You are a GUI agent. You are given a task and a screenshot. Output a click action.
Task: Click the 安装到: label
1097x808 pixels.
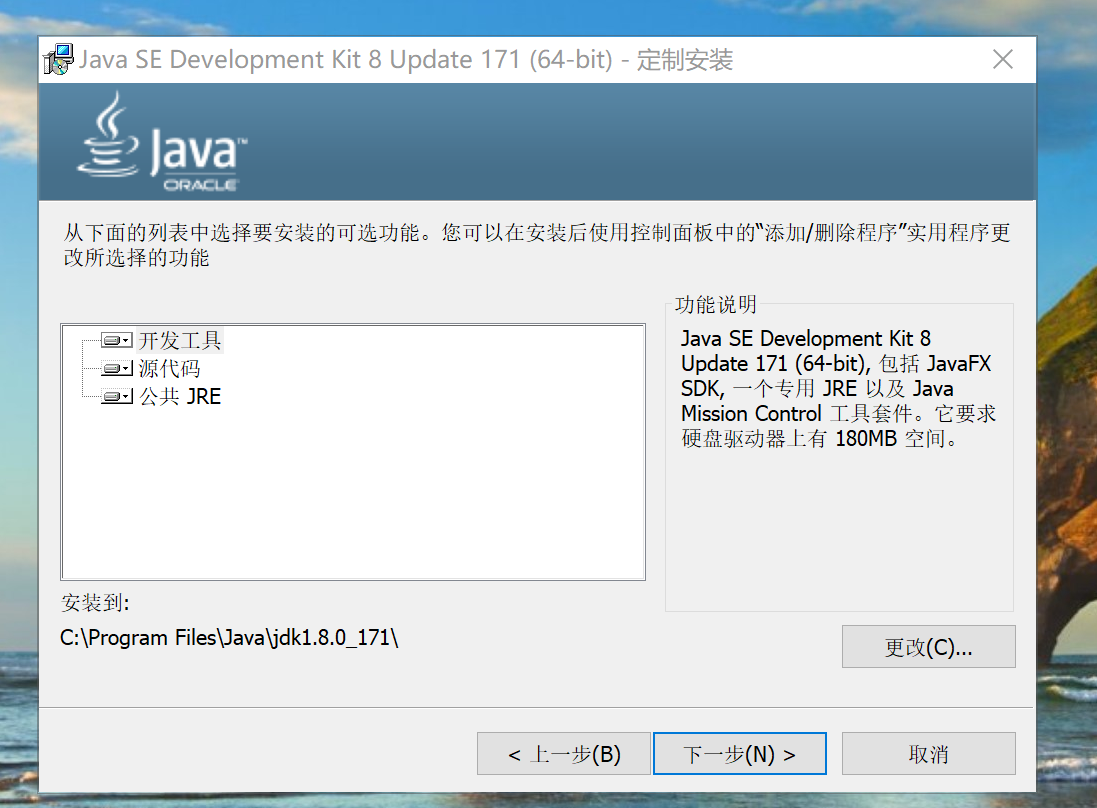pyautogui.click(x=95, y=602)
